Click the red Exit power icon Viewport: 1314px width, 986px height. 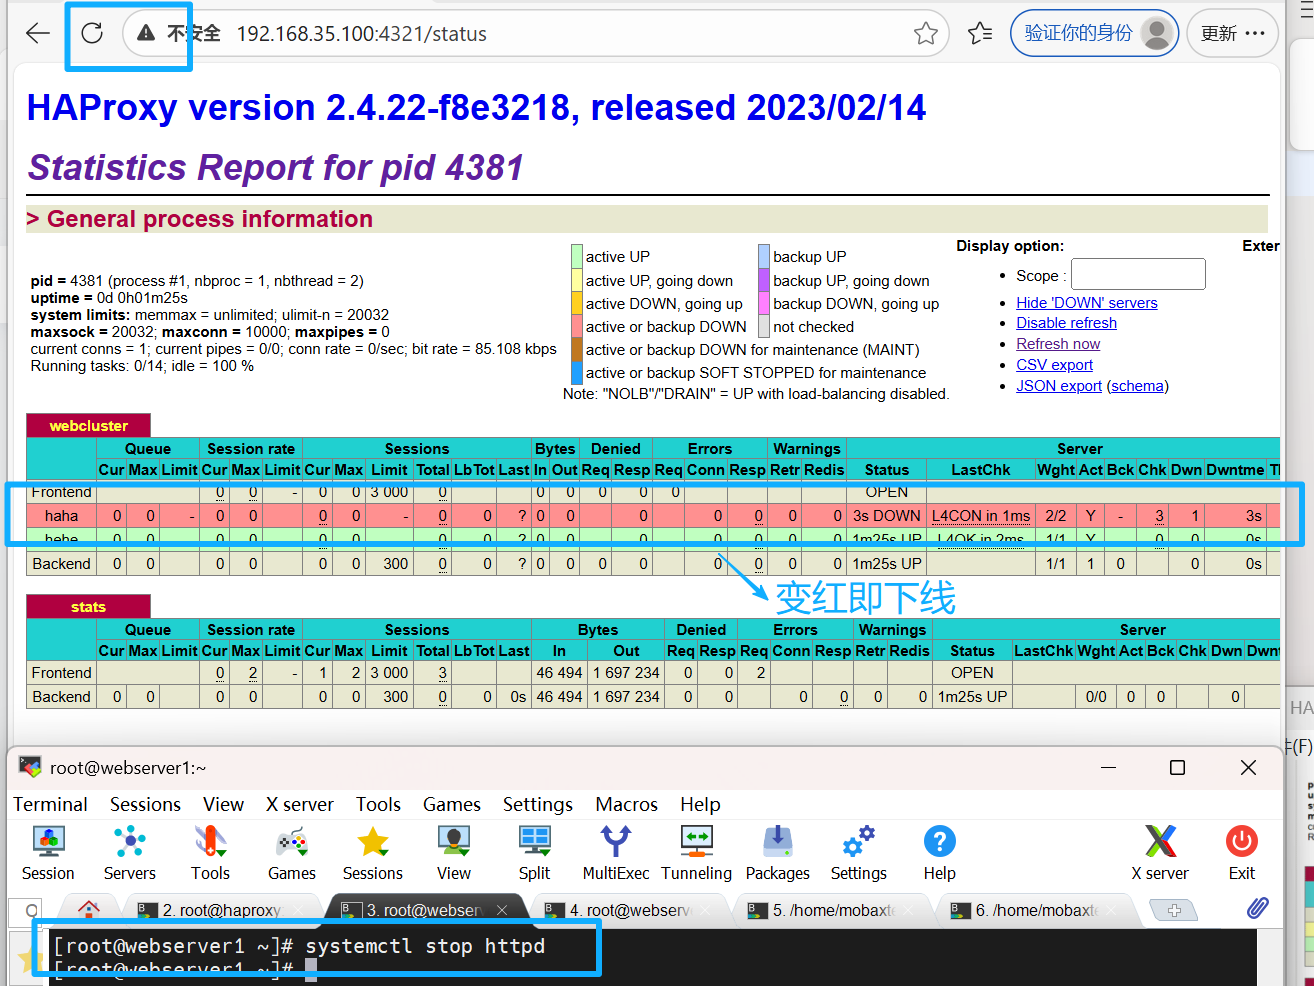1242,842
